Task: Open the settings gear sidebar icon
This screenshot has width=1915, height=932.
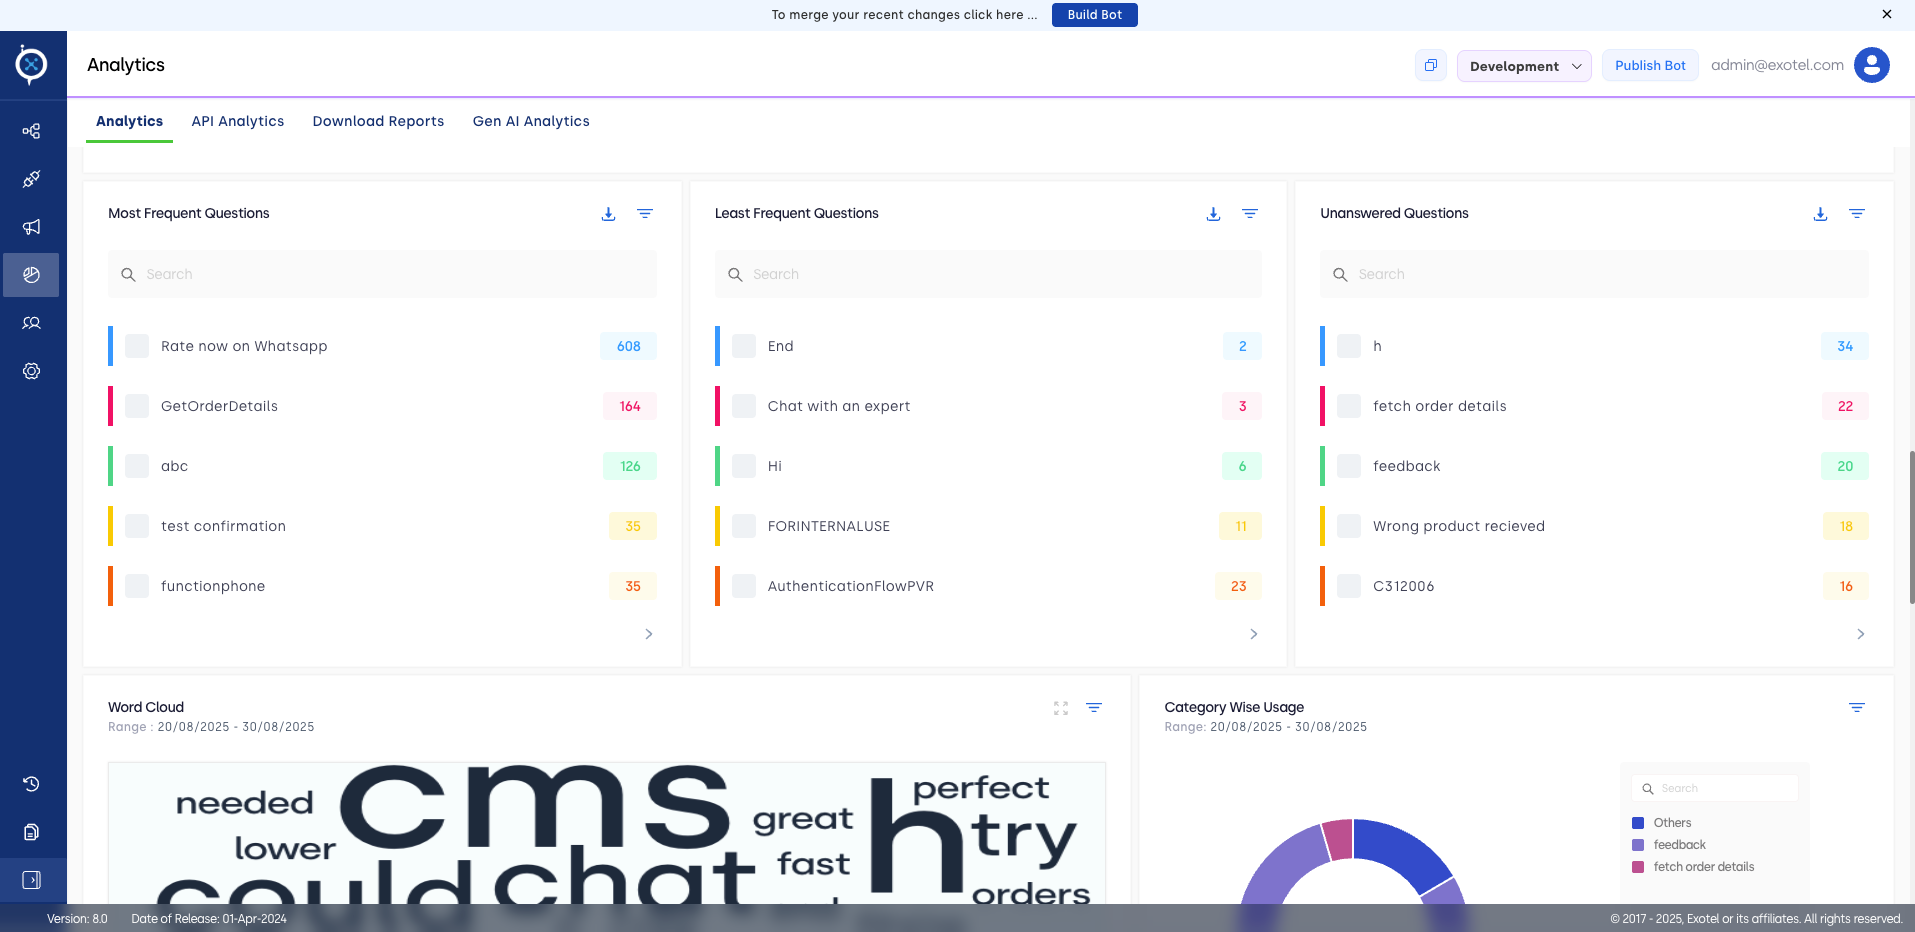Action: (31, 371)
